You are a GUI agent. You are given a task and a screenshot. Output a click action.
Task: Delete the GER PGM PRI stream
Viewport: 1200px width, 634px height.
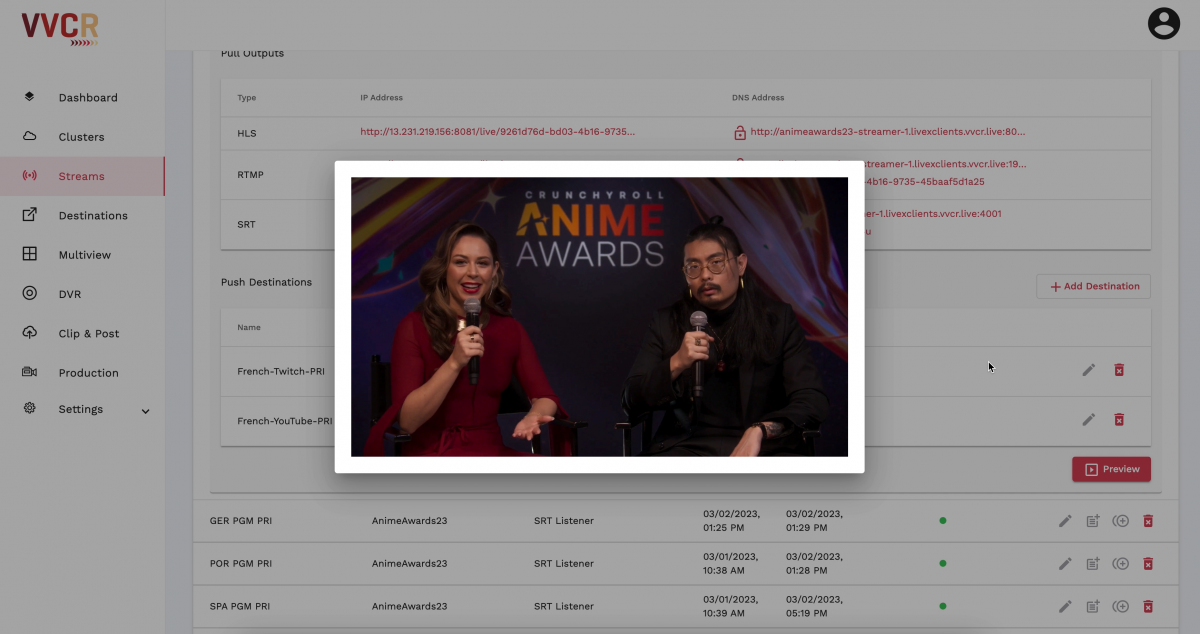point(1148,521)
